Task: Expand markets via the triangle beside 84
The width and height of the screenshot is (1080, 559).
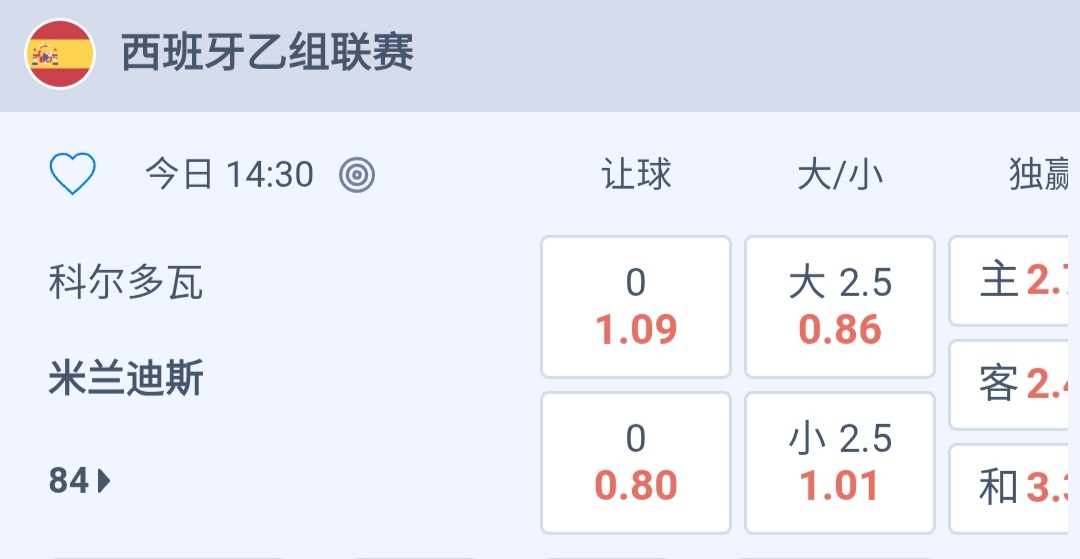Action: coord(105,481)
